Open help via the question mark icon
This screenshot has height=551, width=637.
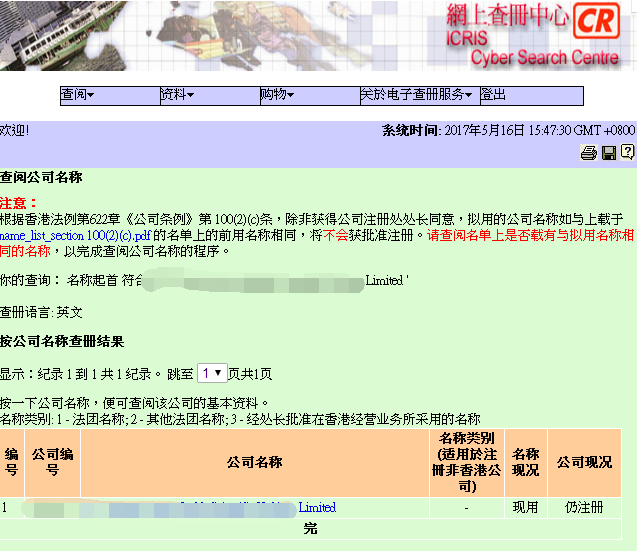click(x=627, y=153)
